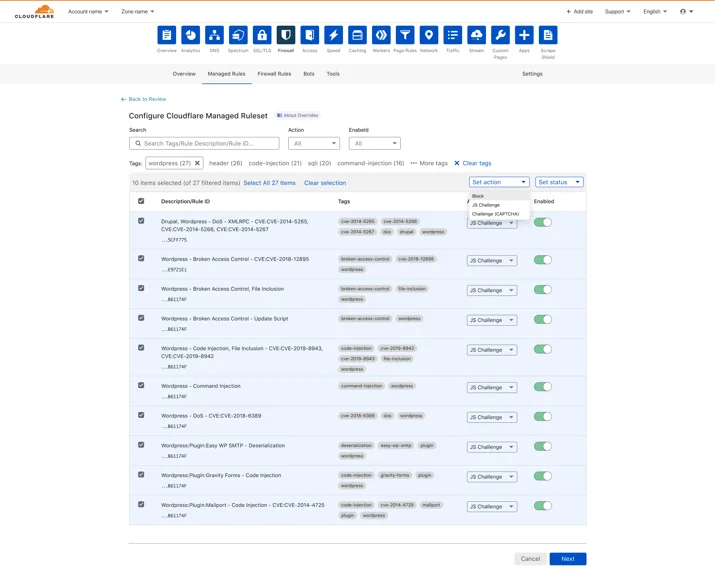Screen dimensions: 715x588
Task: Open the Workers icon
Action: coord(381,35)
